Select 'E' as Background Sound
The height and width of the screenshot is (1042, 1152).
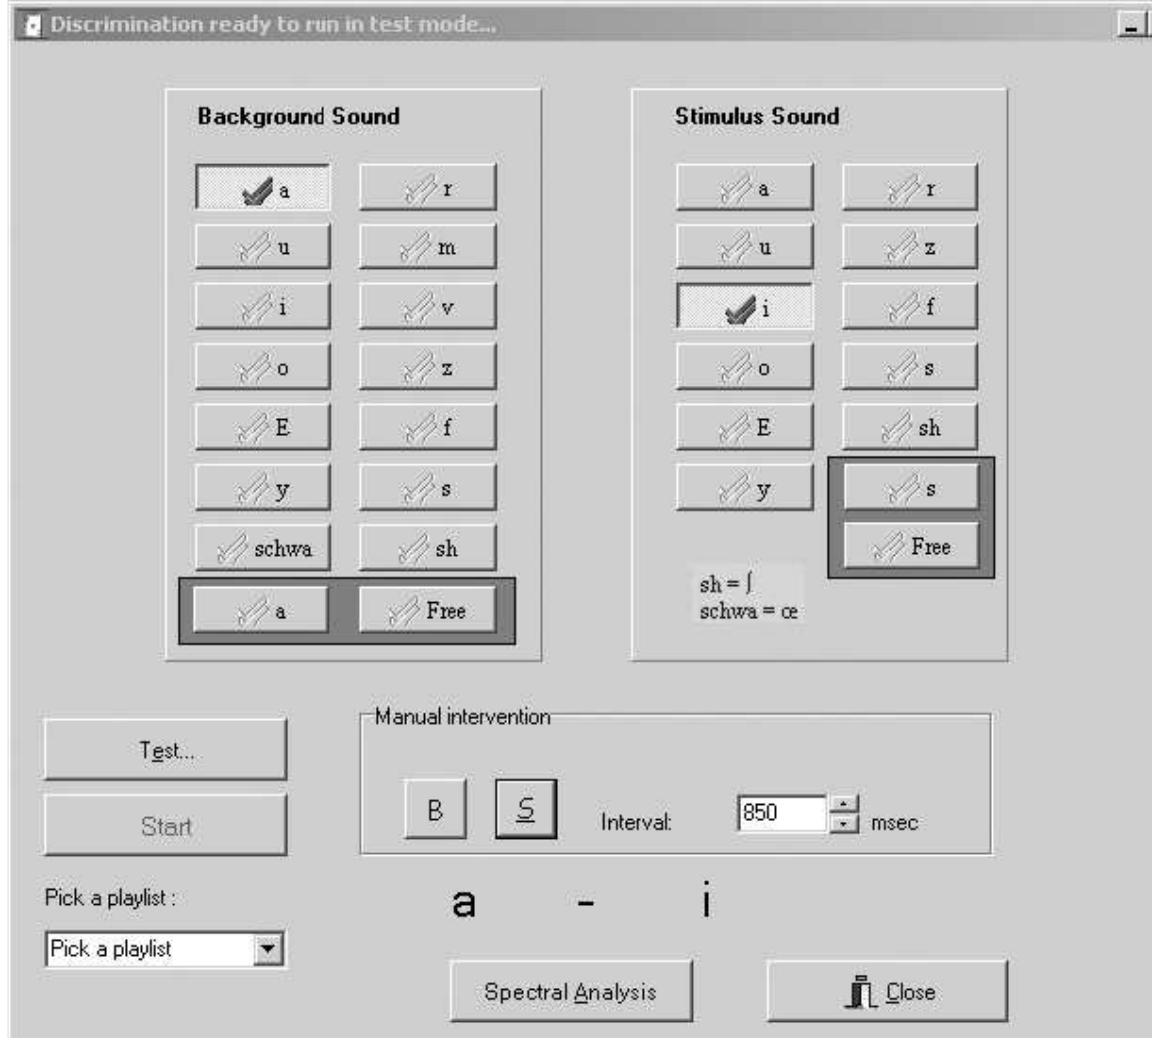263,427
